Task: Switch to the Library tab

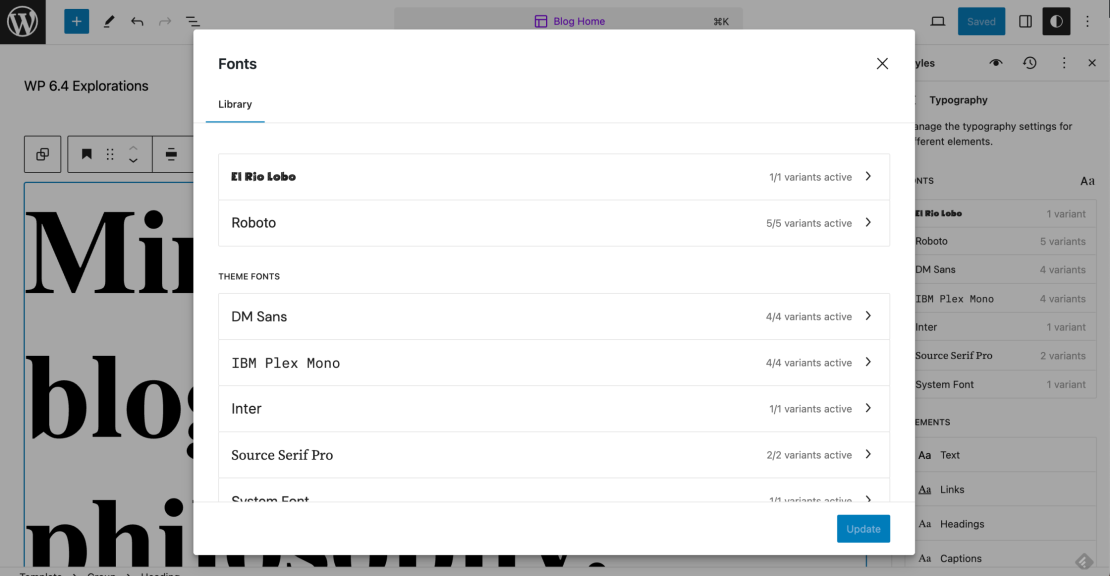Action: [x=235, y=104]
